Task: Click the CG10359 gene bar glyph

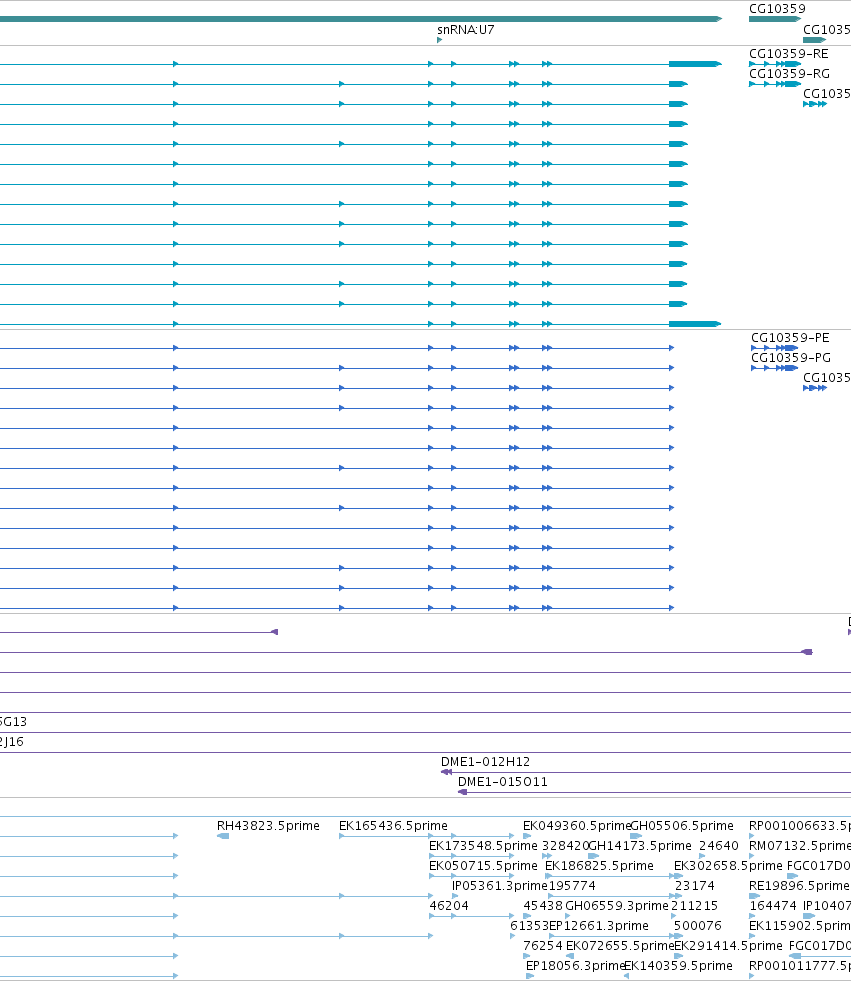Action: (775, 19)
